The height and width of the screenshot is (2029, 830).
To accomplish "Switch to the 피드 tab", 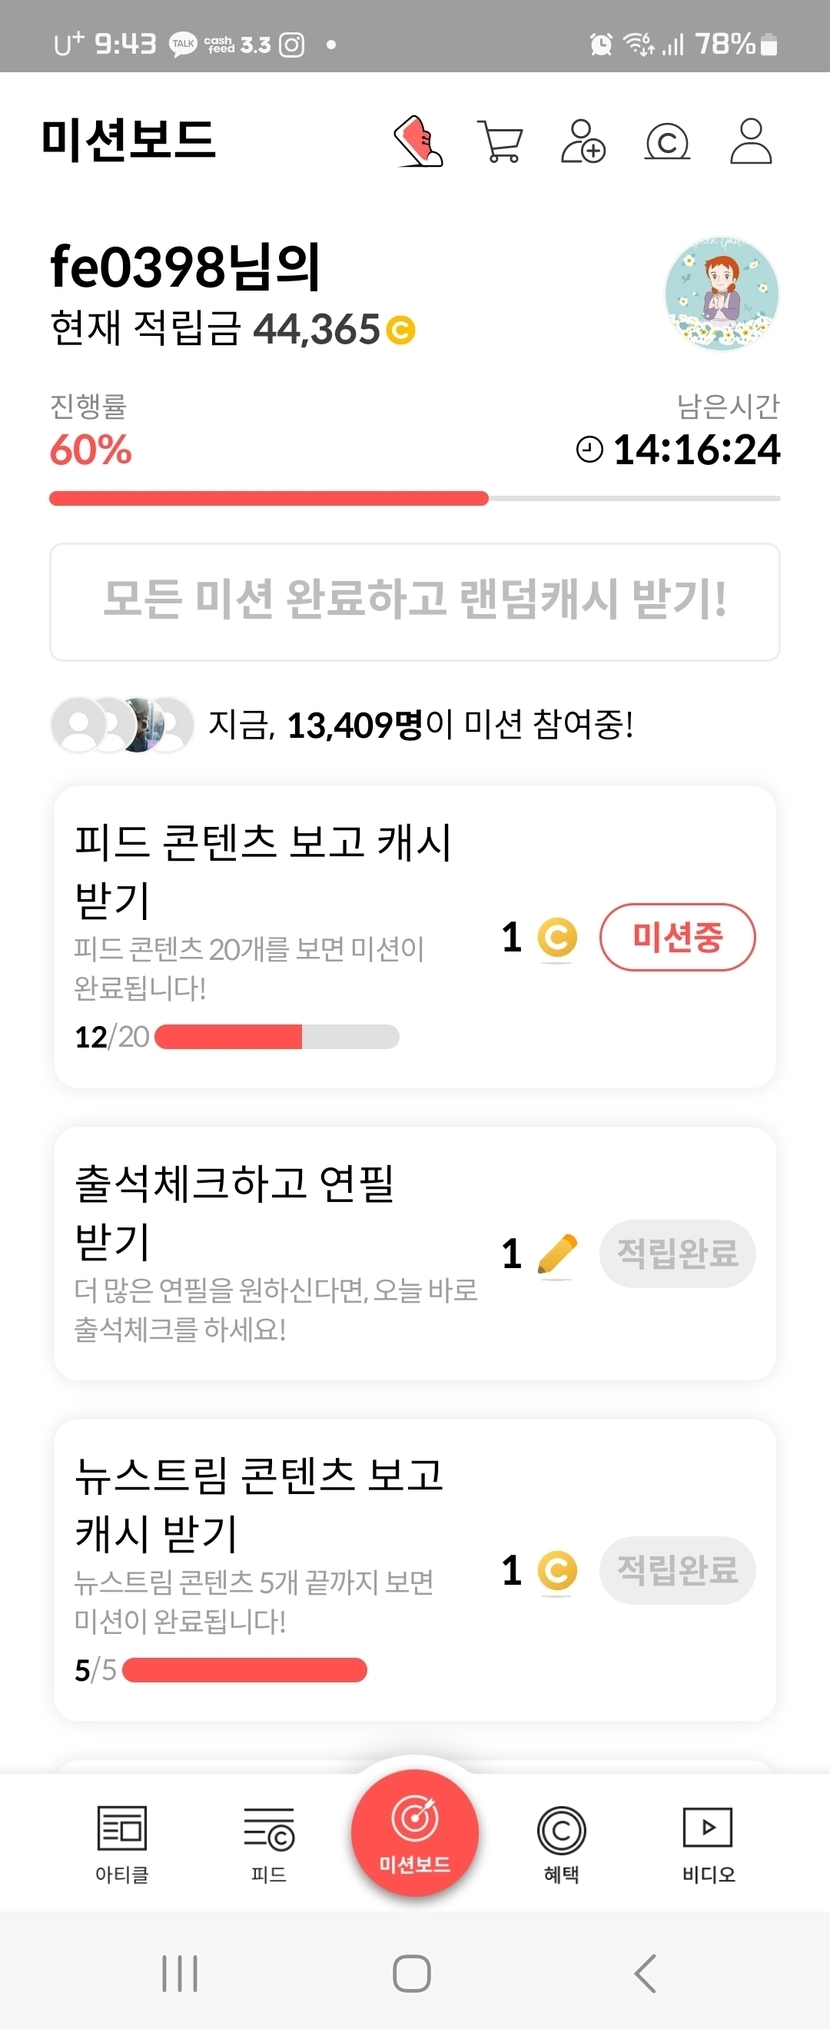I will pos(269,1843).
